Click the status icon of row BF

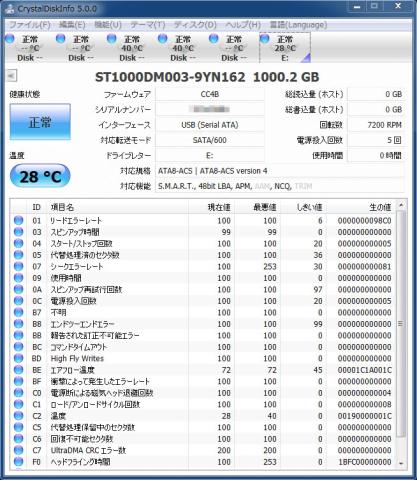[19, 381]
